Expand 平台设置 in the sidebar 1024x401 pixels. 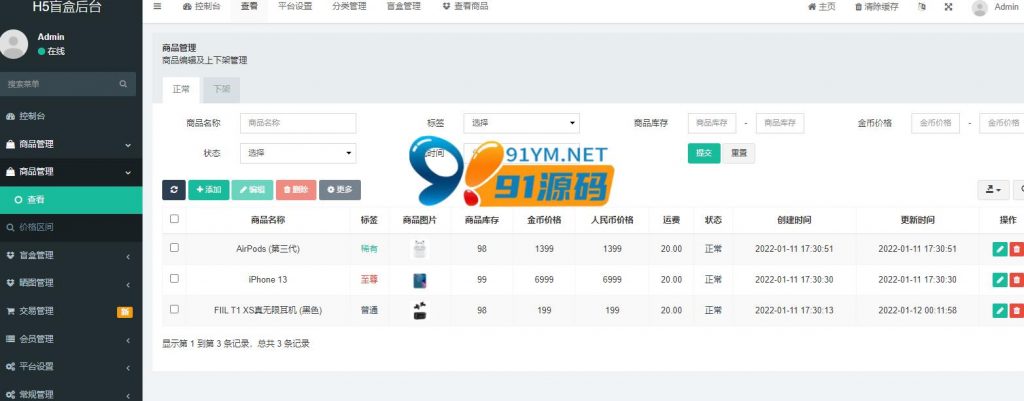click(71, 367)
